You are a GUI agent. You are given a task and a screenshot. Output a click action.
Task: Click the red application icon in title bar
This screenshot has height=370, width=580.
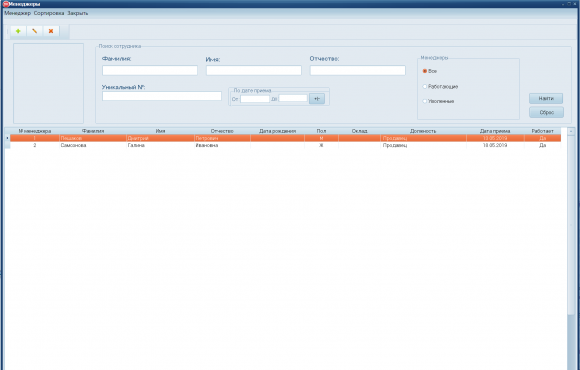pos(6,4)
